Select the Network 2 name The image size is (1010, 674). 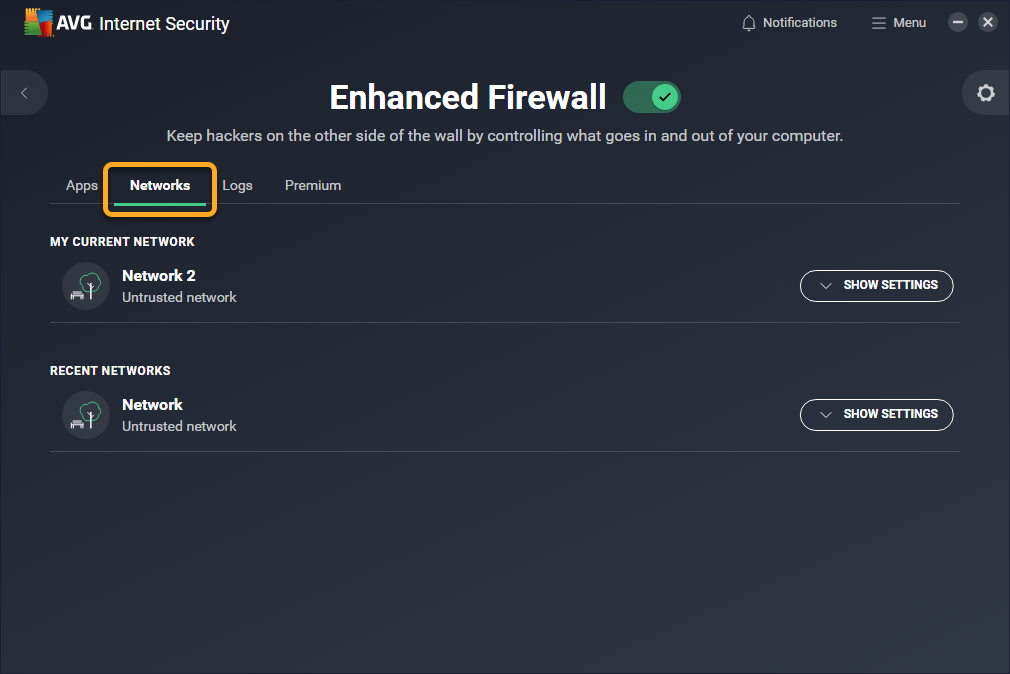(159, 276)
